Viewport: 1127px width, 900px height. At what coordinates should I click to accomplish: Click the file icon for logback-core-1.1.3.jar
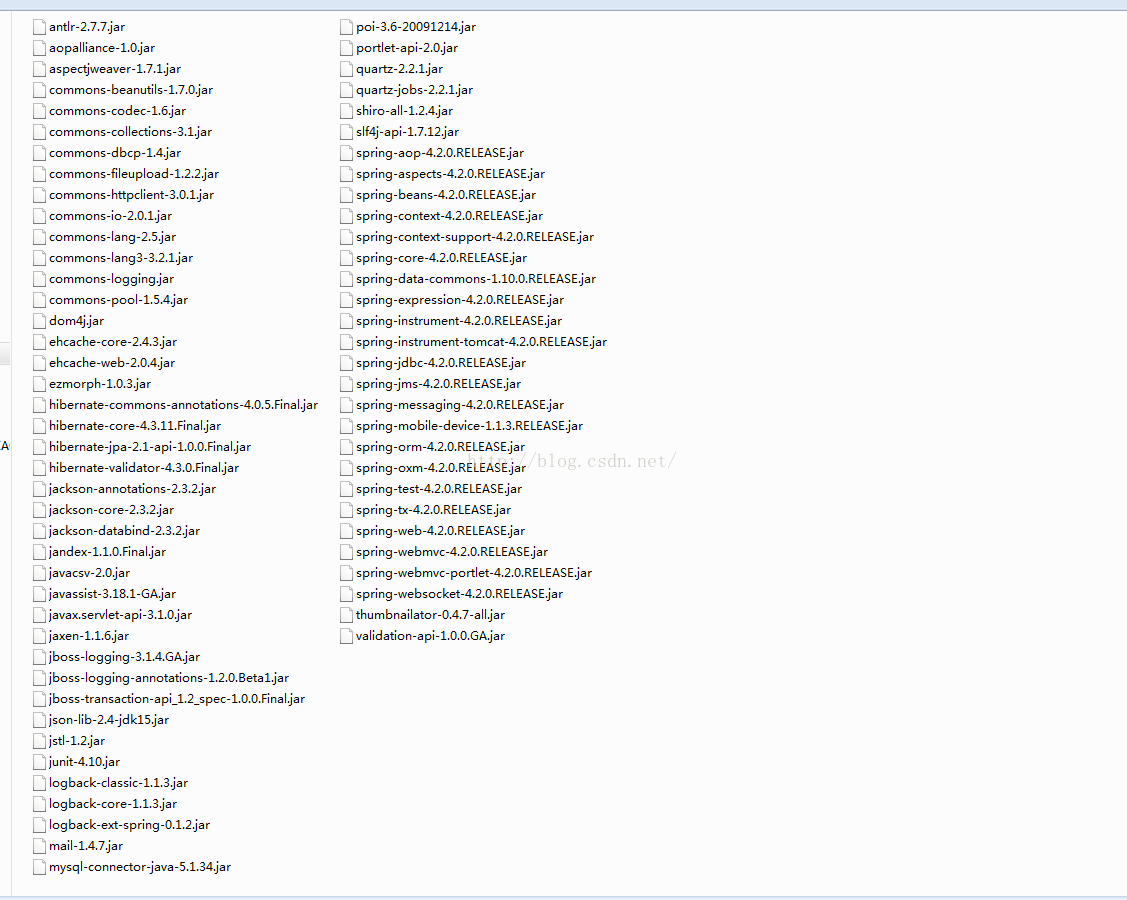click(40, 804)
